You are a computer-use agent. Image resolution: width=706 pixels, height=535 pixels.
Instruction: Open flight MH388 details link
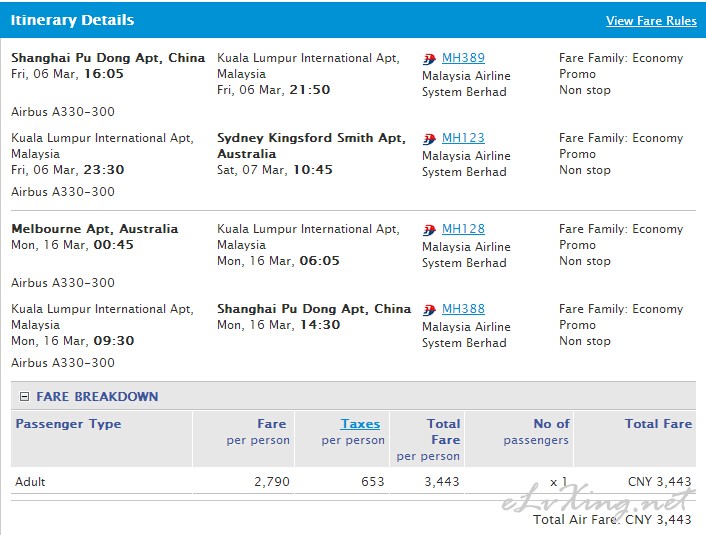coord(463,309)
